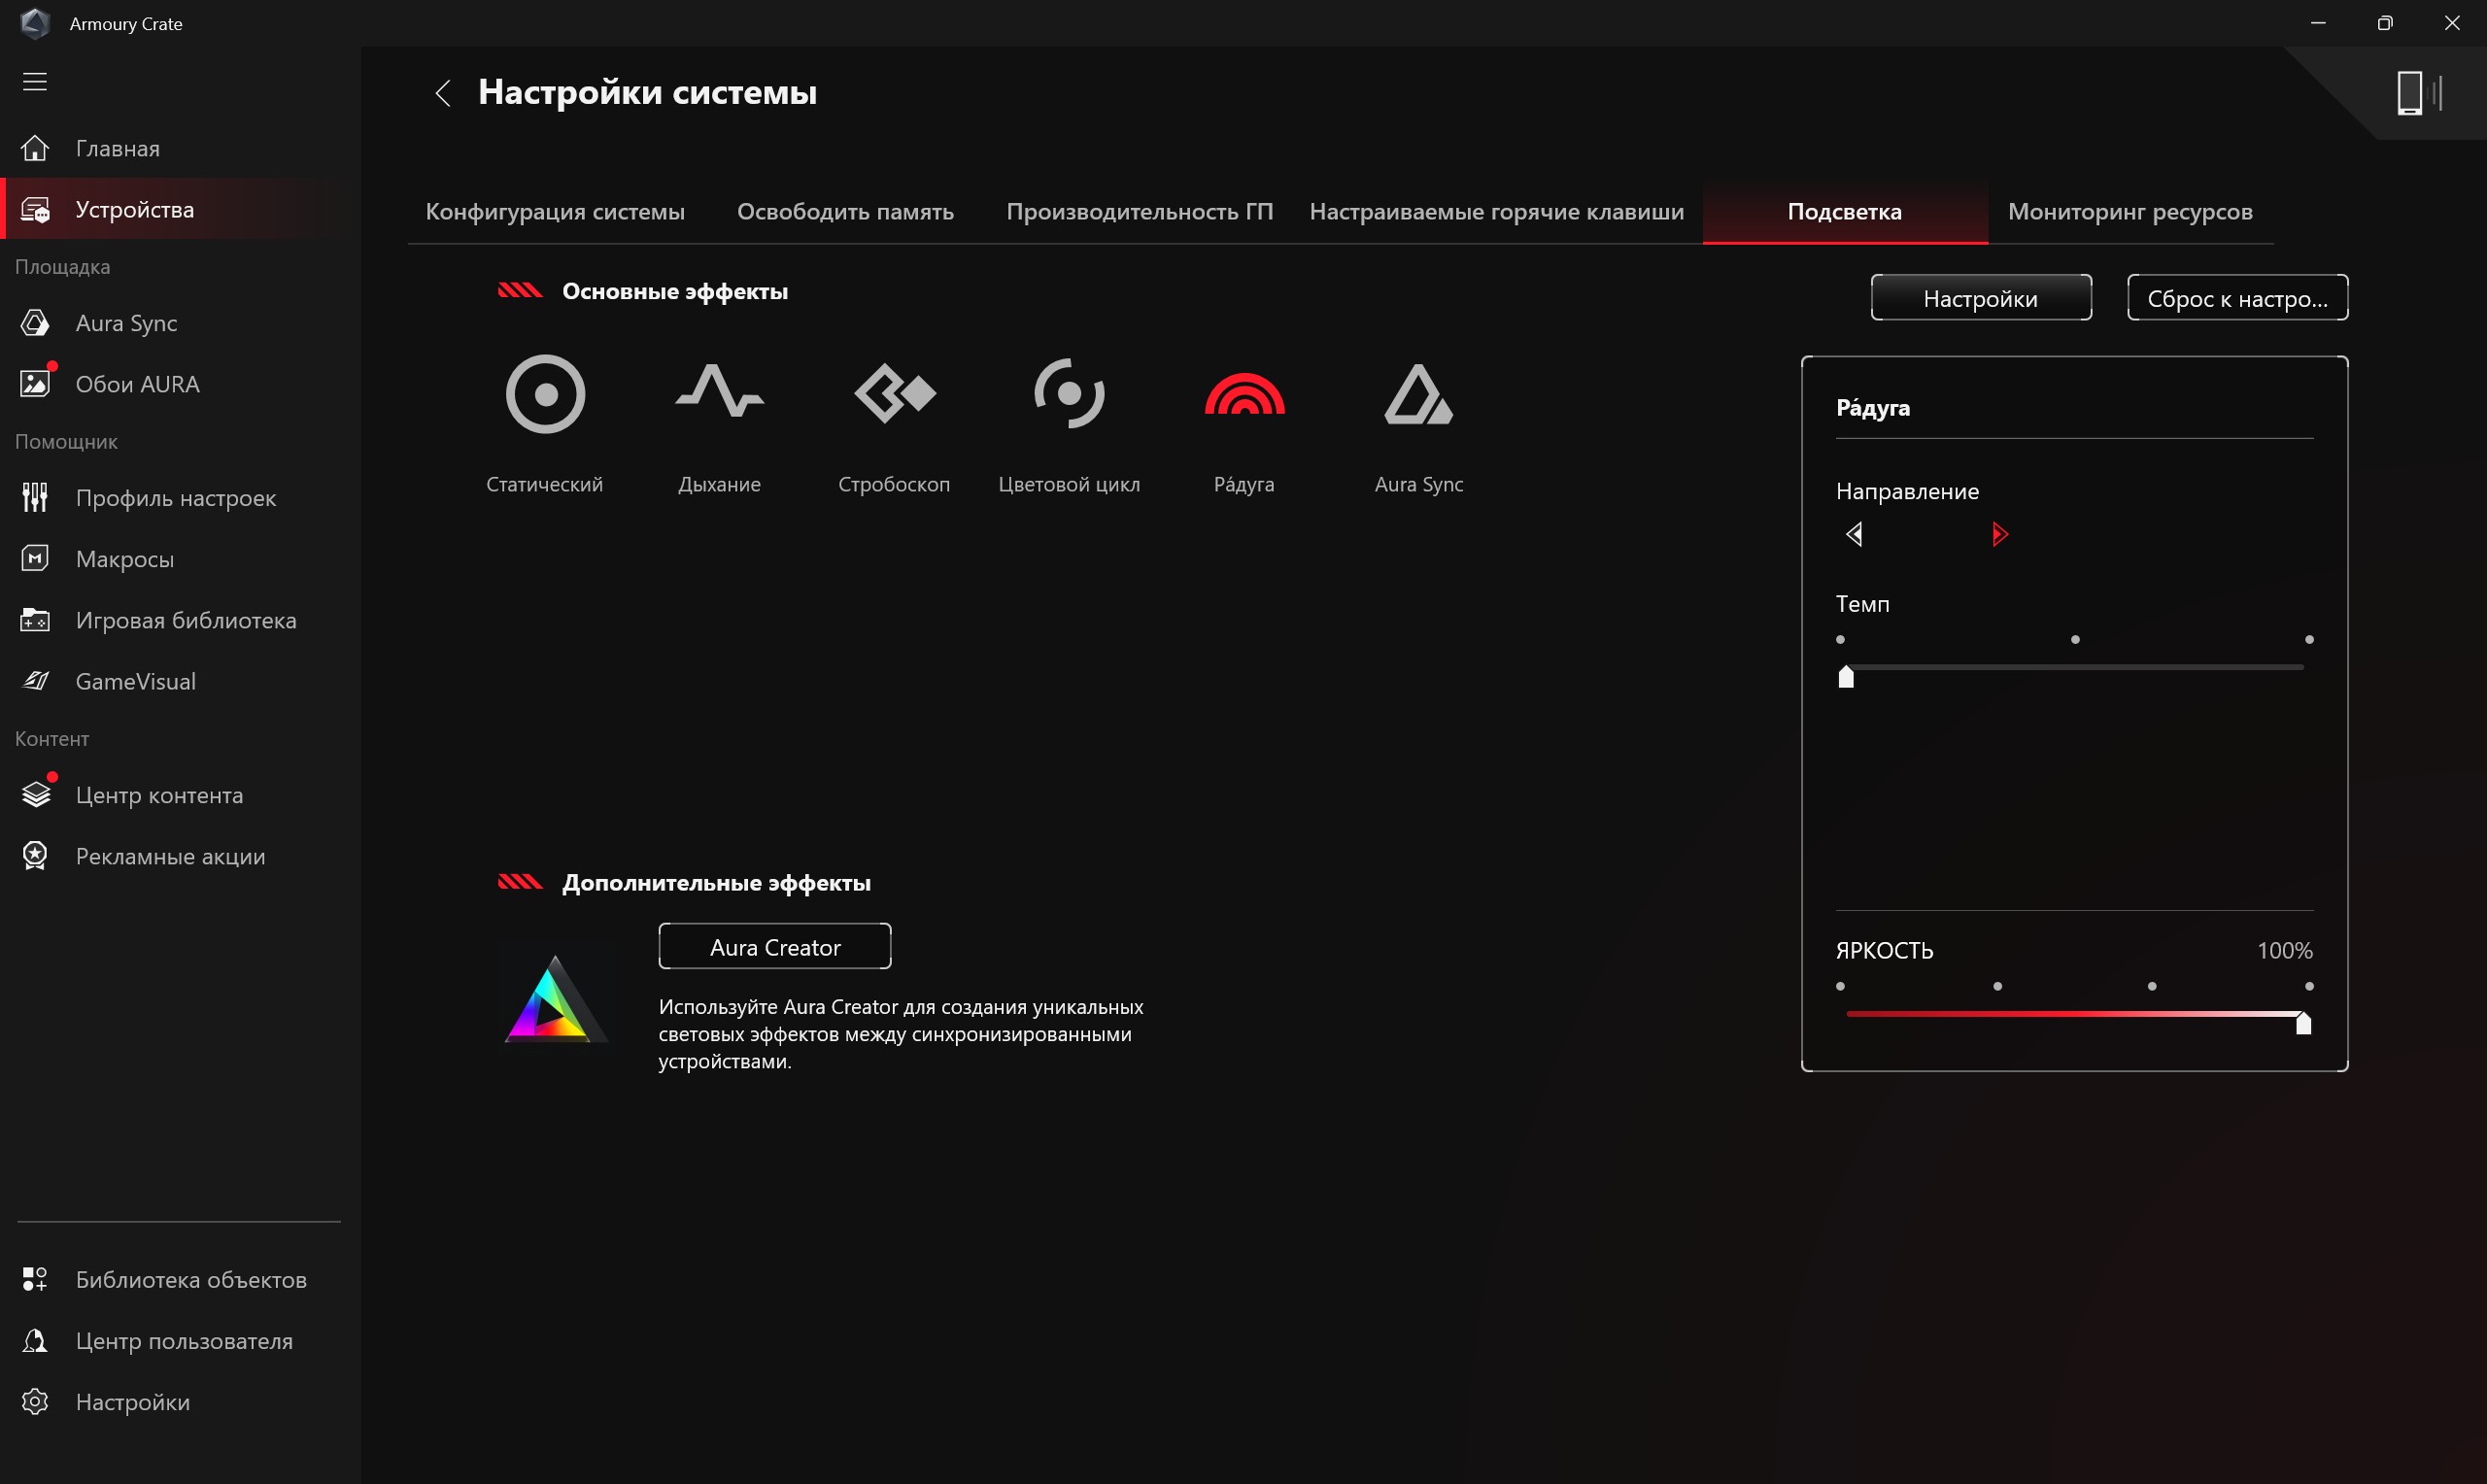The height and width of the screenshot is (1484, 2487).
Task: Open GameVisual in the sidebar
Action: 180,681
